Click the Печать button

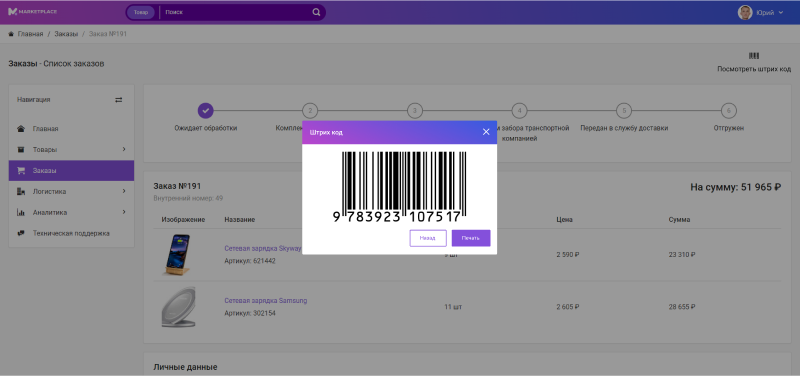(x=471, y=238)
